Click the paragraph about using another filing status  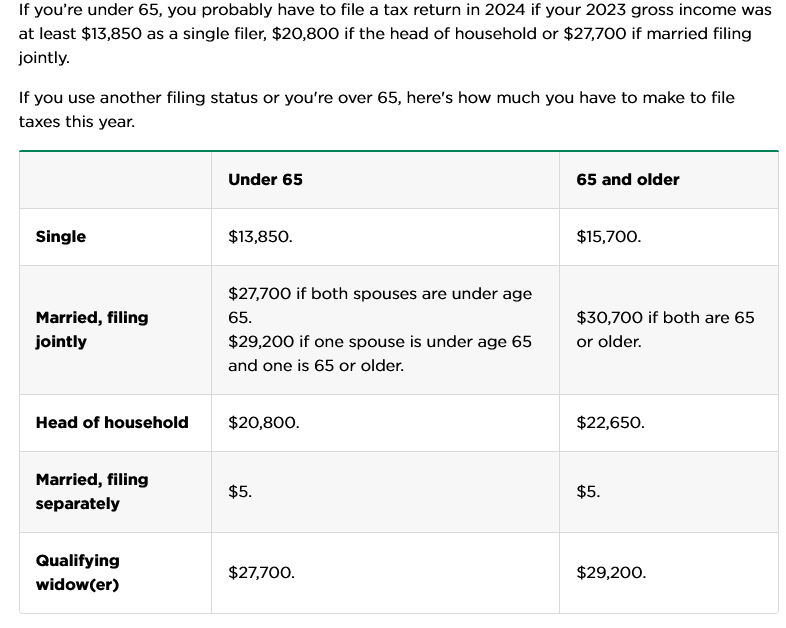pos(376,110)
